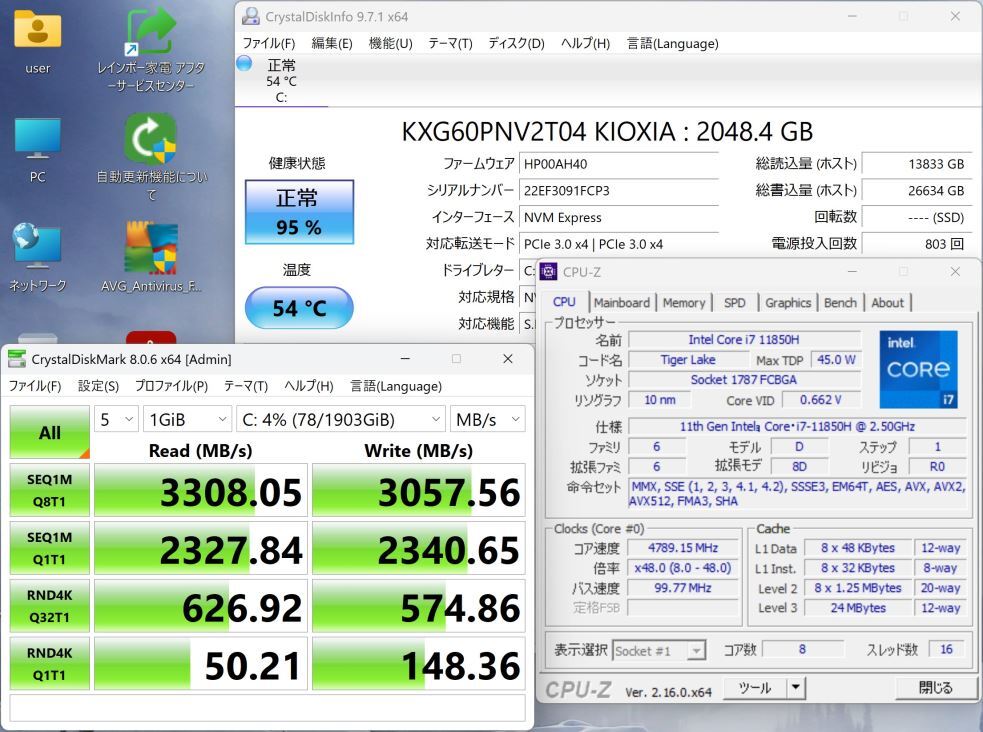Launch the レインボー家電 shortcut
Screen dimensions: 983x732
click(x=148, y=32)
